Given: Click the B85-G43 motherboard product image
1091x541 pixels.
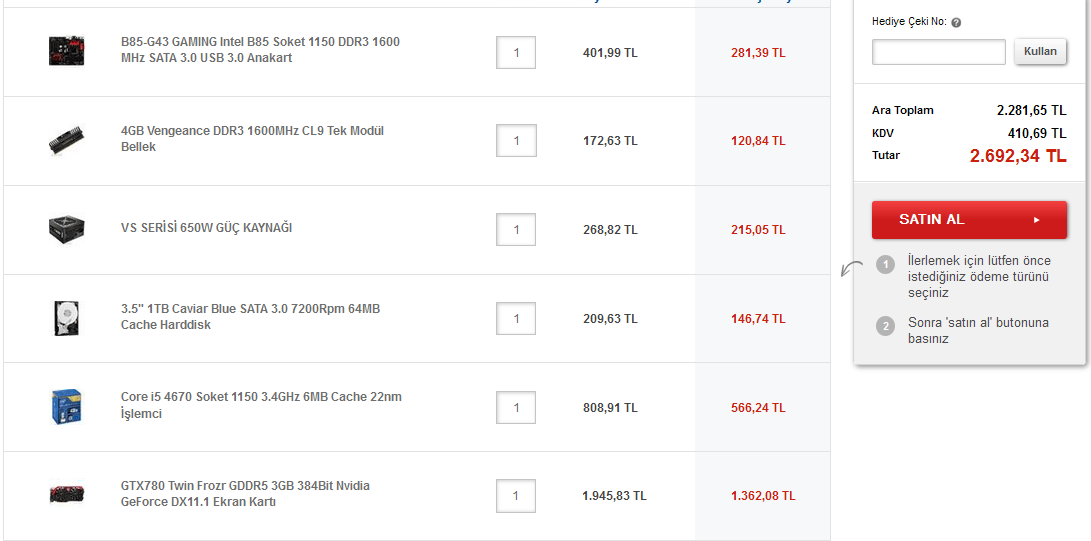Looking at the screenshot, I should (x=67, y=51).
